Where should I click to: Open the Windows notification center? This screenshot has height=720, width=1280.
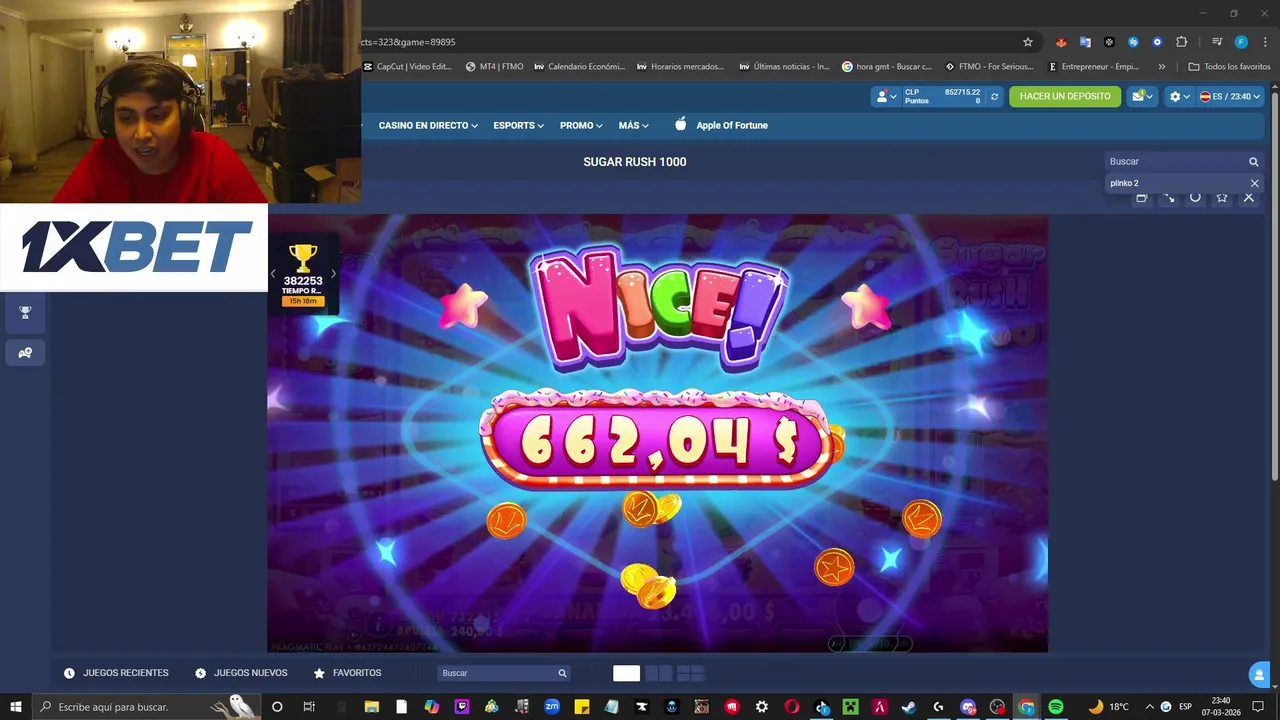pos(1258,707)
